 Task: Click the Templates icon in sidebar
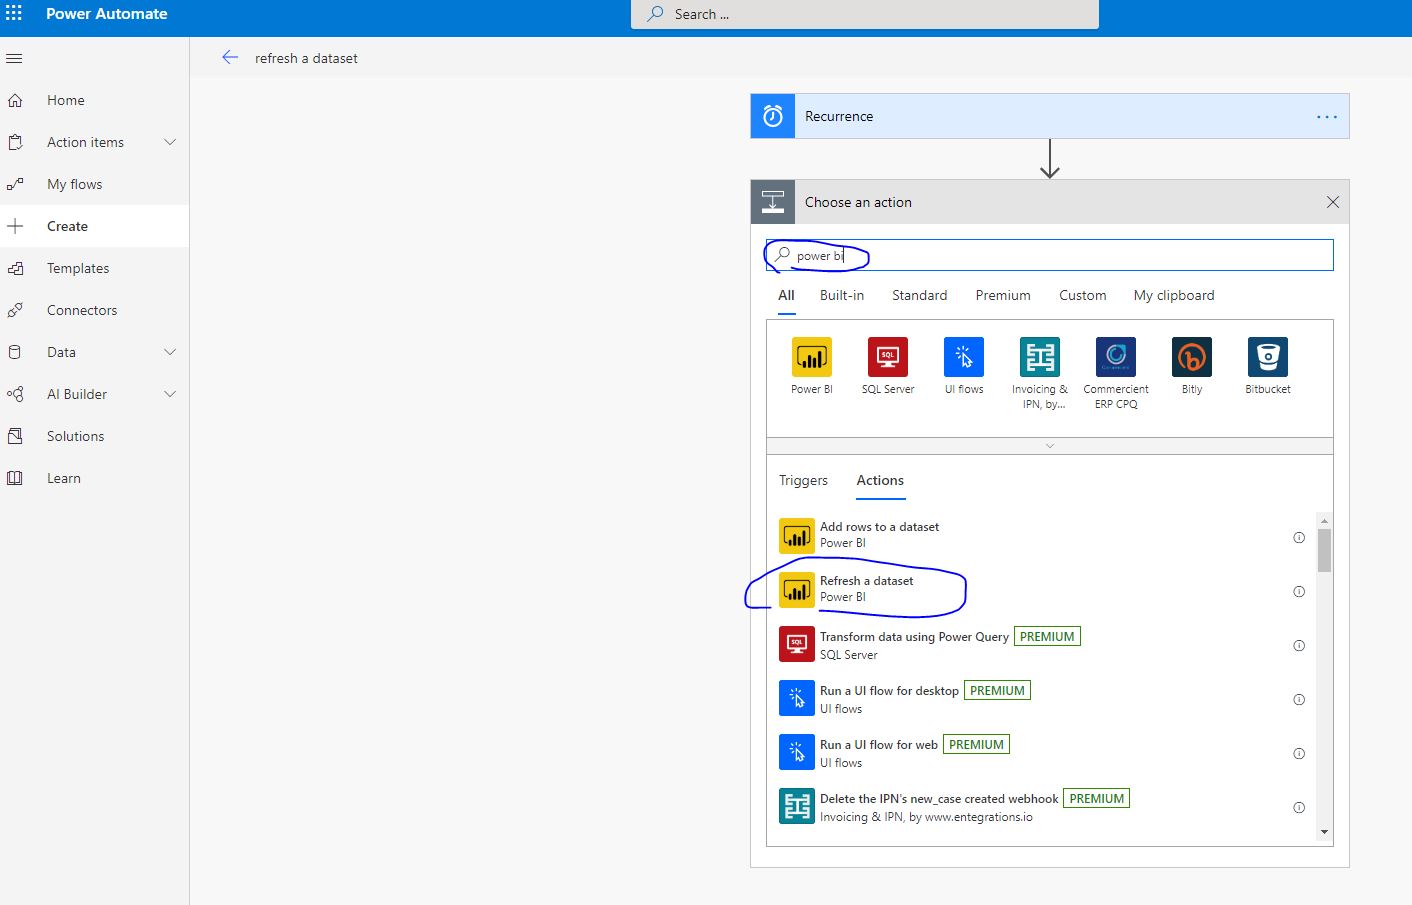15,268
